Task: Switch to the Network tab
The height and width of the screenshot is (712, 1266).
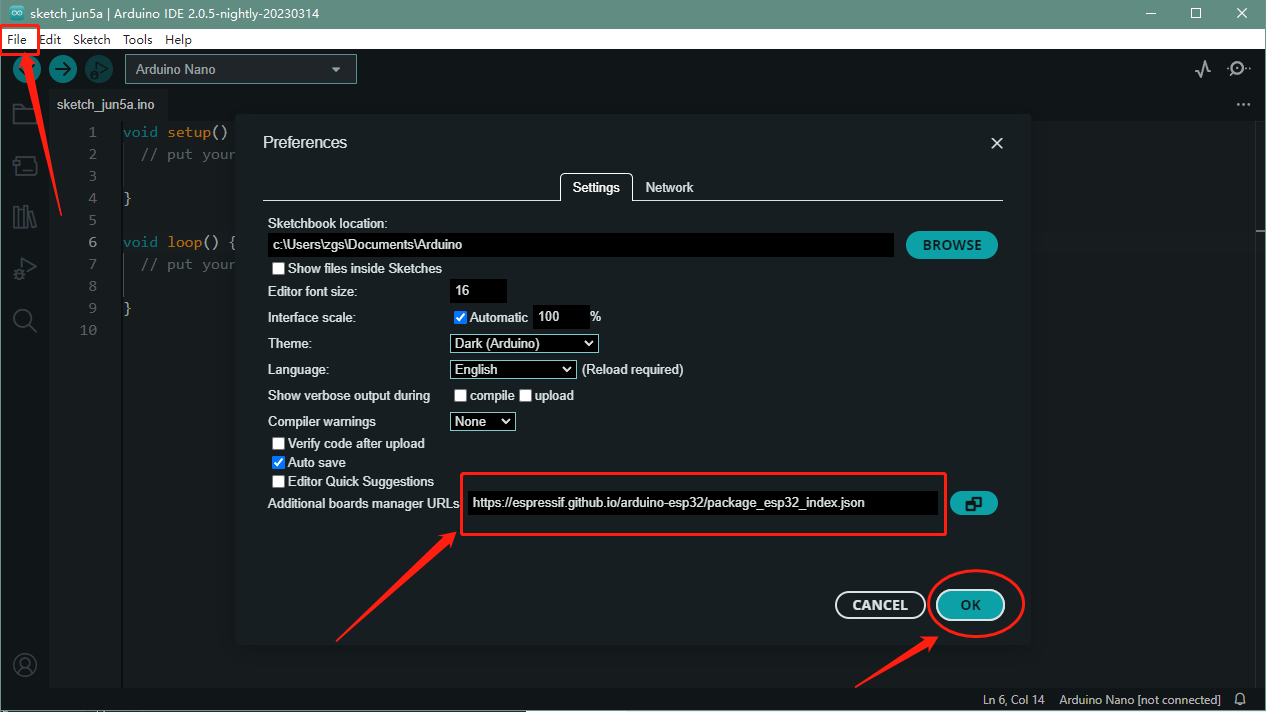Action: 669,187
